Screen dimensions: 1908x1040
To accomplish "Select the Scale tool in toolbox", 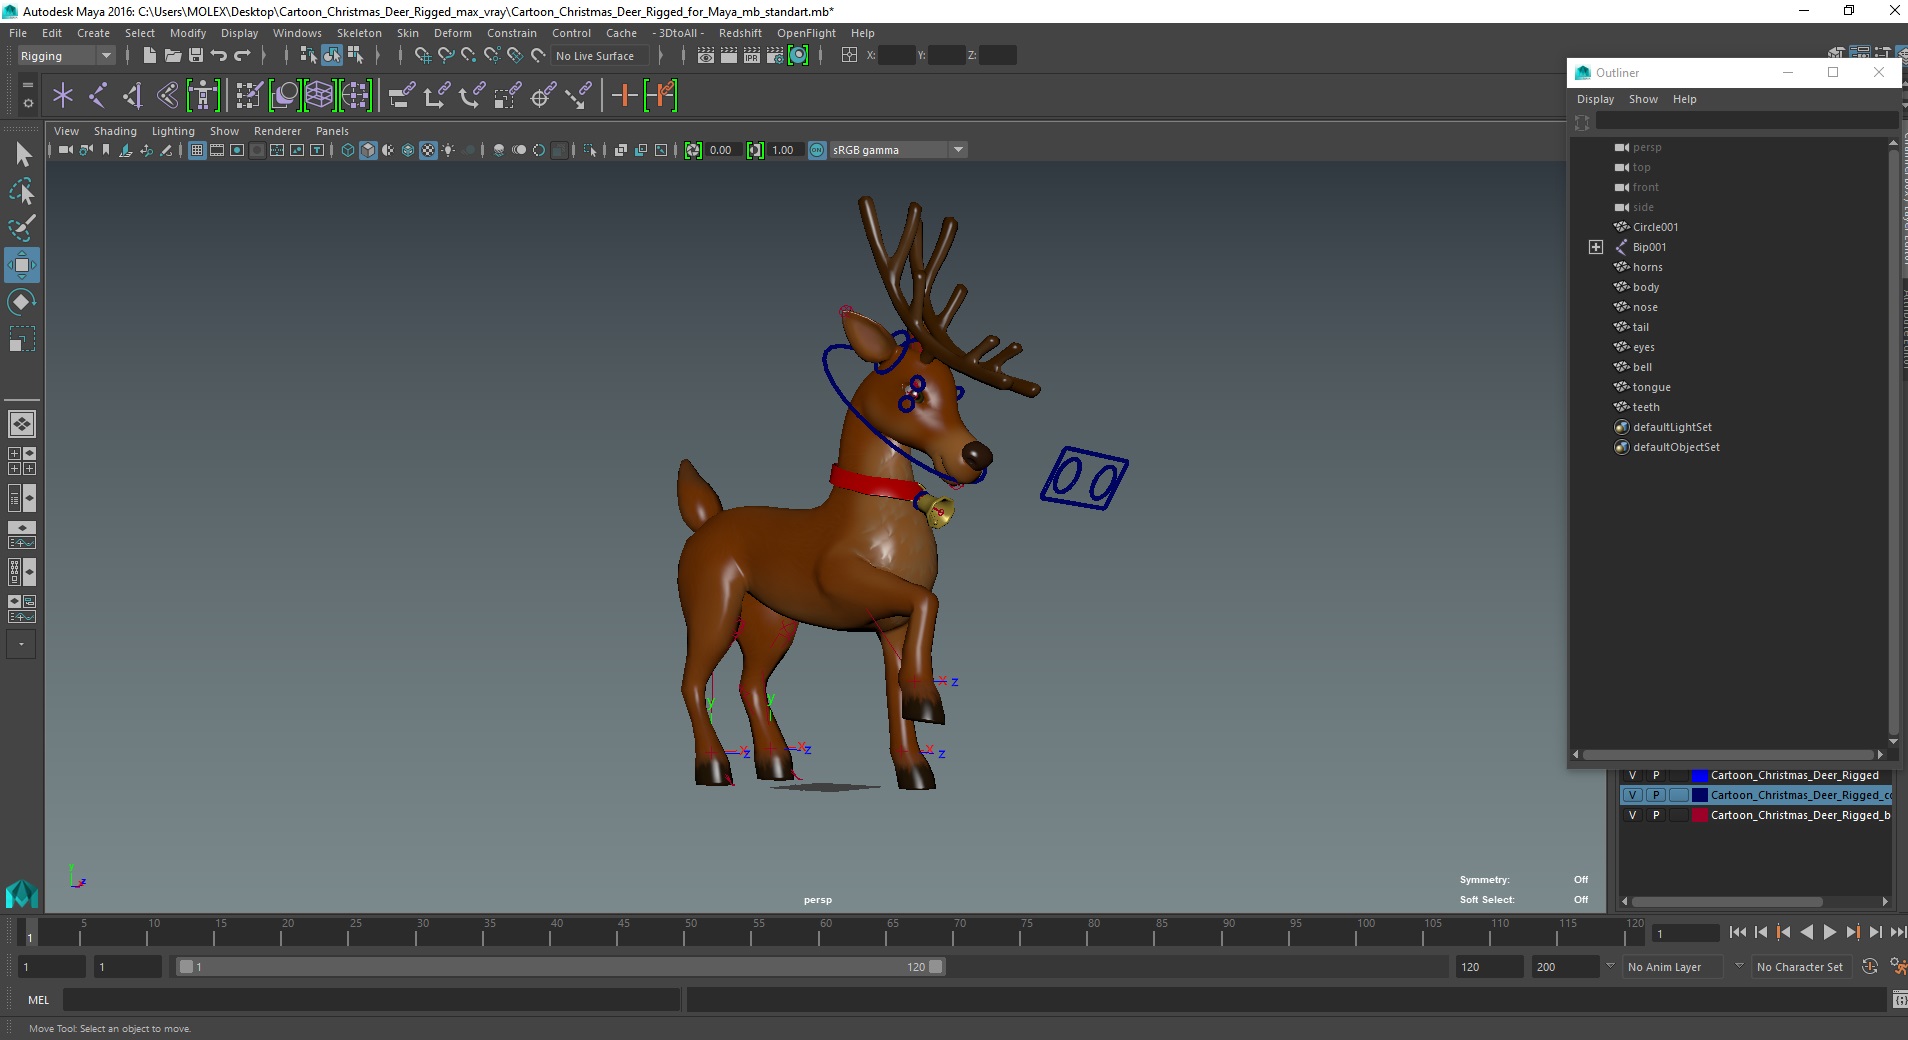I will [x=22, y=339].
